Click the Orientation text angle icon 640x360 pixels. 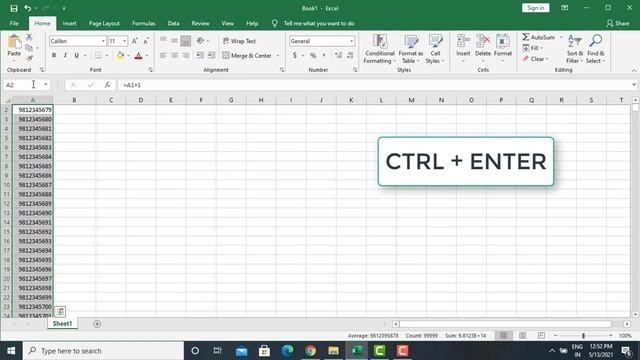point(200,41)
